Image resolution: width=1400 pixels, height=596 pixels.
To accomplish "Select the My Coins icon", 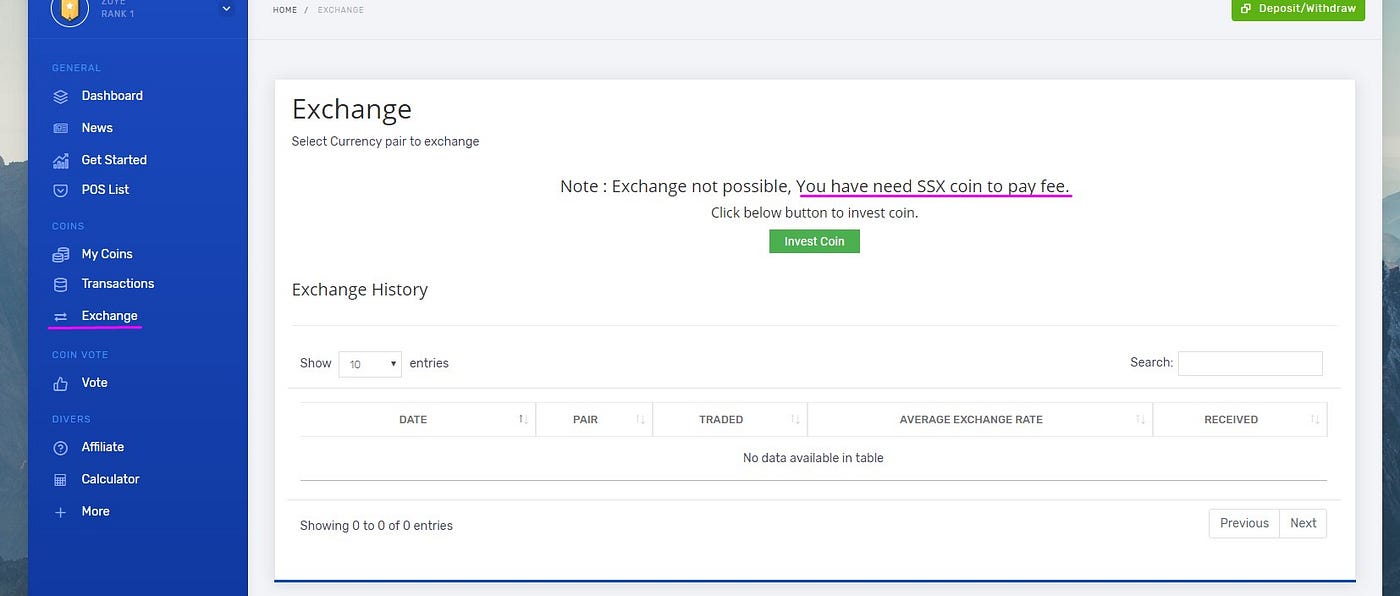I will click(x=61, y=253).
